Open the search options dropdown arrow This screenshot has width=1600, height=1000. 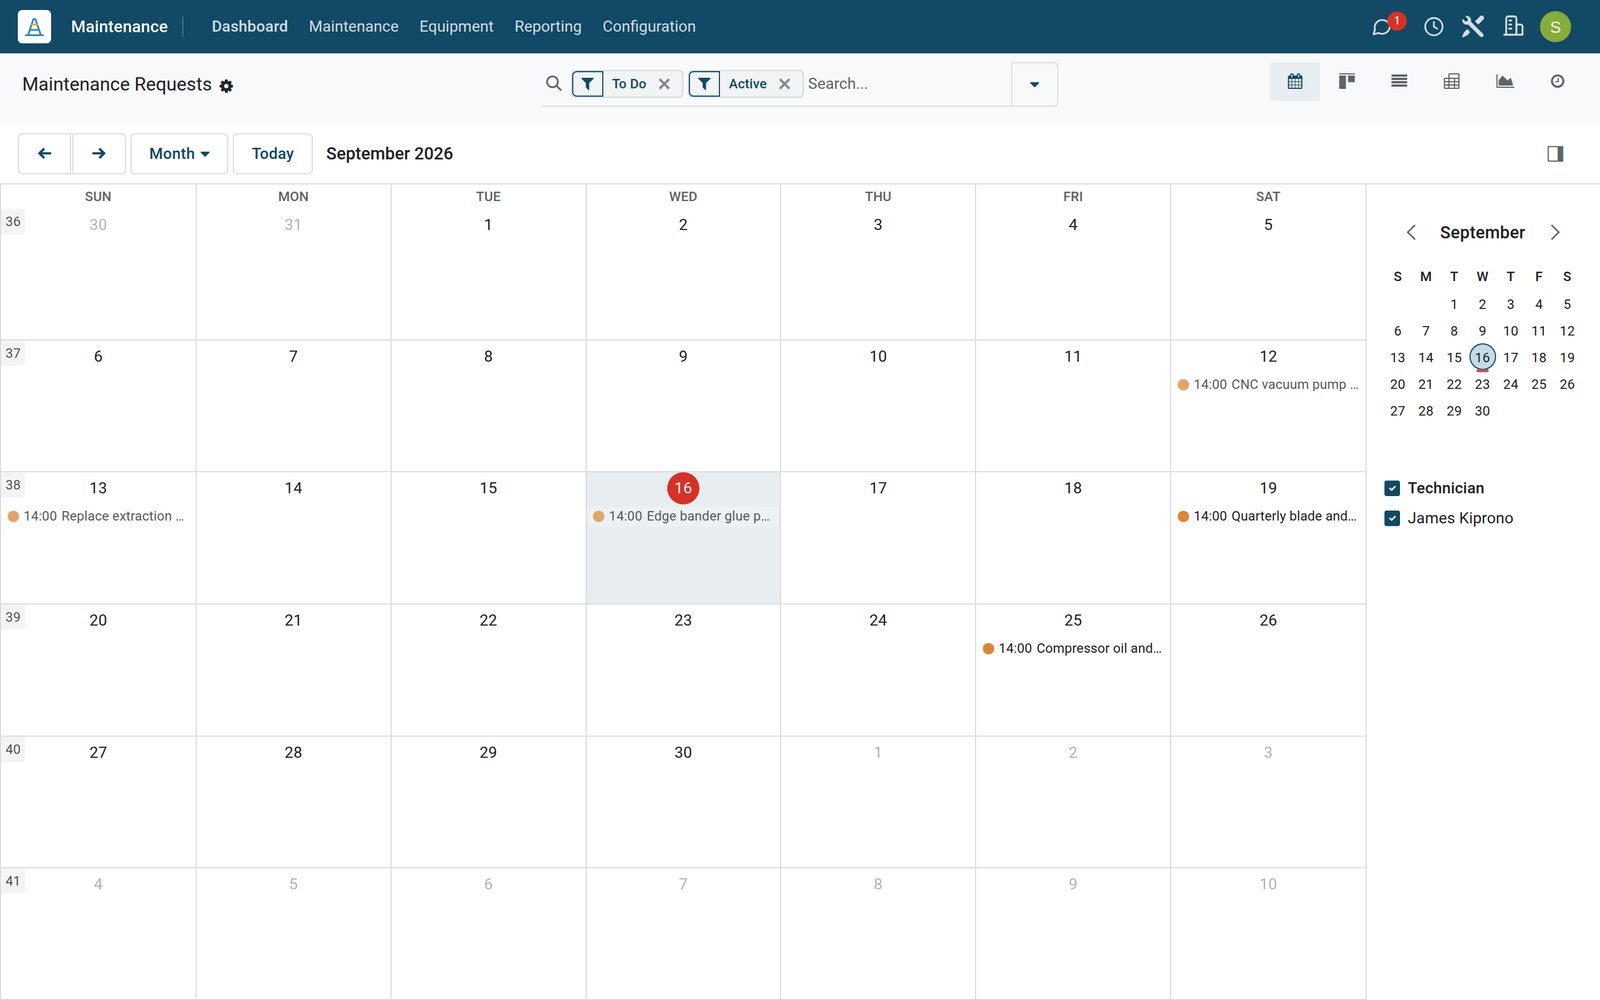tap(1034, 84)
